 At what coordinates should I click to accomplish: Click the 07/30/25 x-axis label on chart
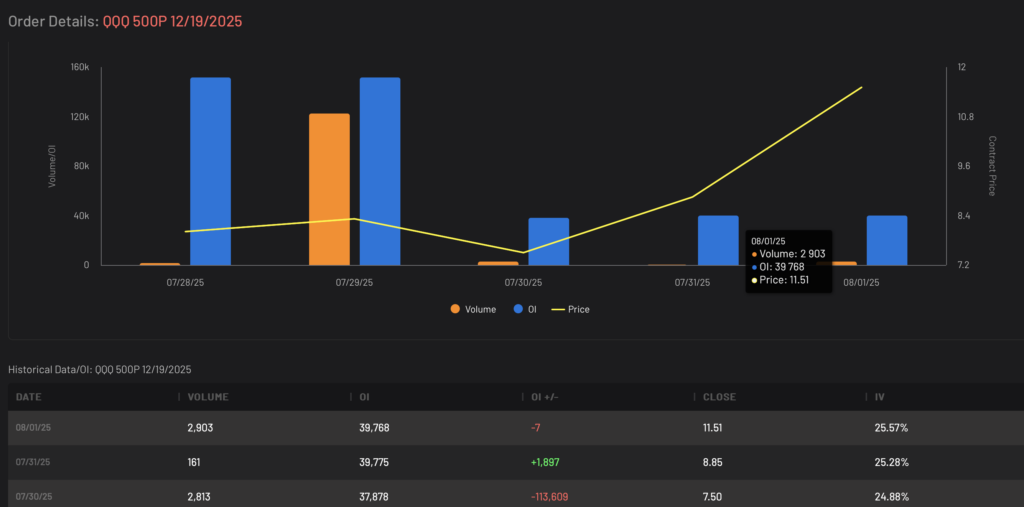[523, 283]
